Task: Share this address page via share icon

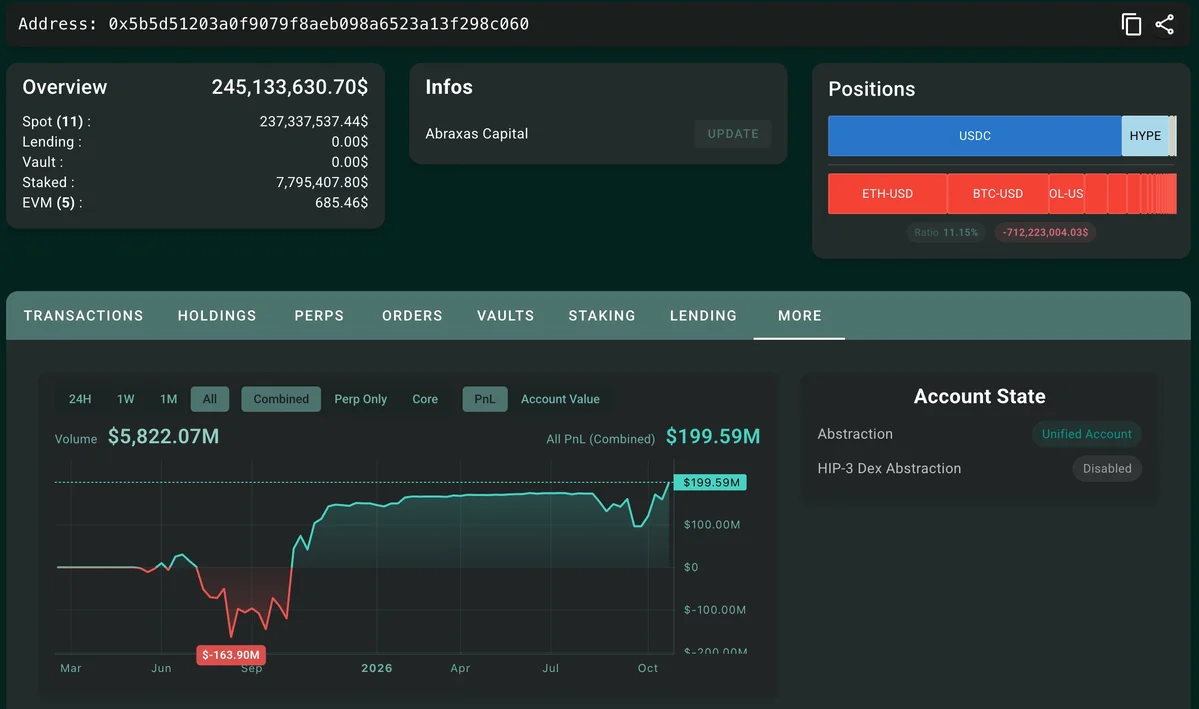Action: [x=1165, y=24]
